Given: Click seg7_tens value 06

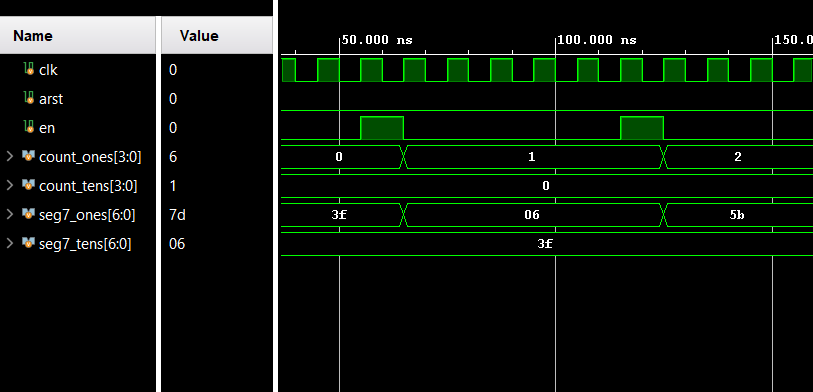Looking at the screenshot, I should click(x=177, y=244).
